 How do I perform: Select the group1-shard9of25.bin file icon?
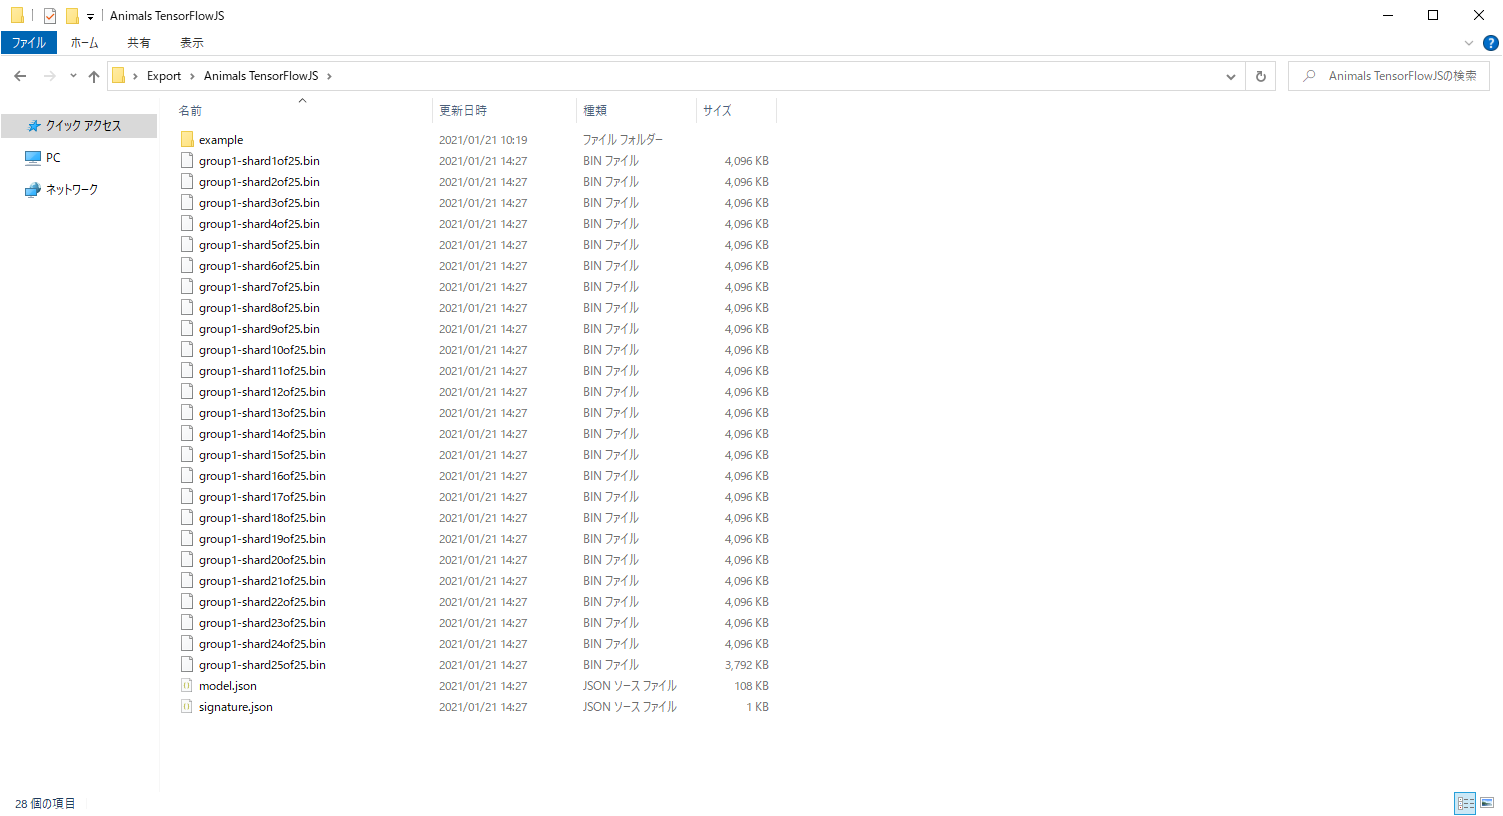(187, 329)
